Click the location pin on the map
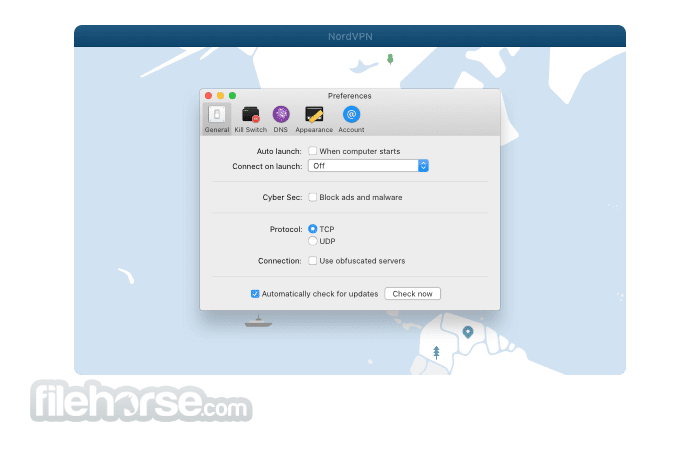The image size is (700, 452). tap(468, 332)
